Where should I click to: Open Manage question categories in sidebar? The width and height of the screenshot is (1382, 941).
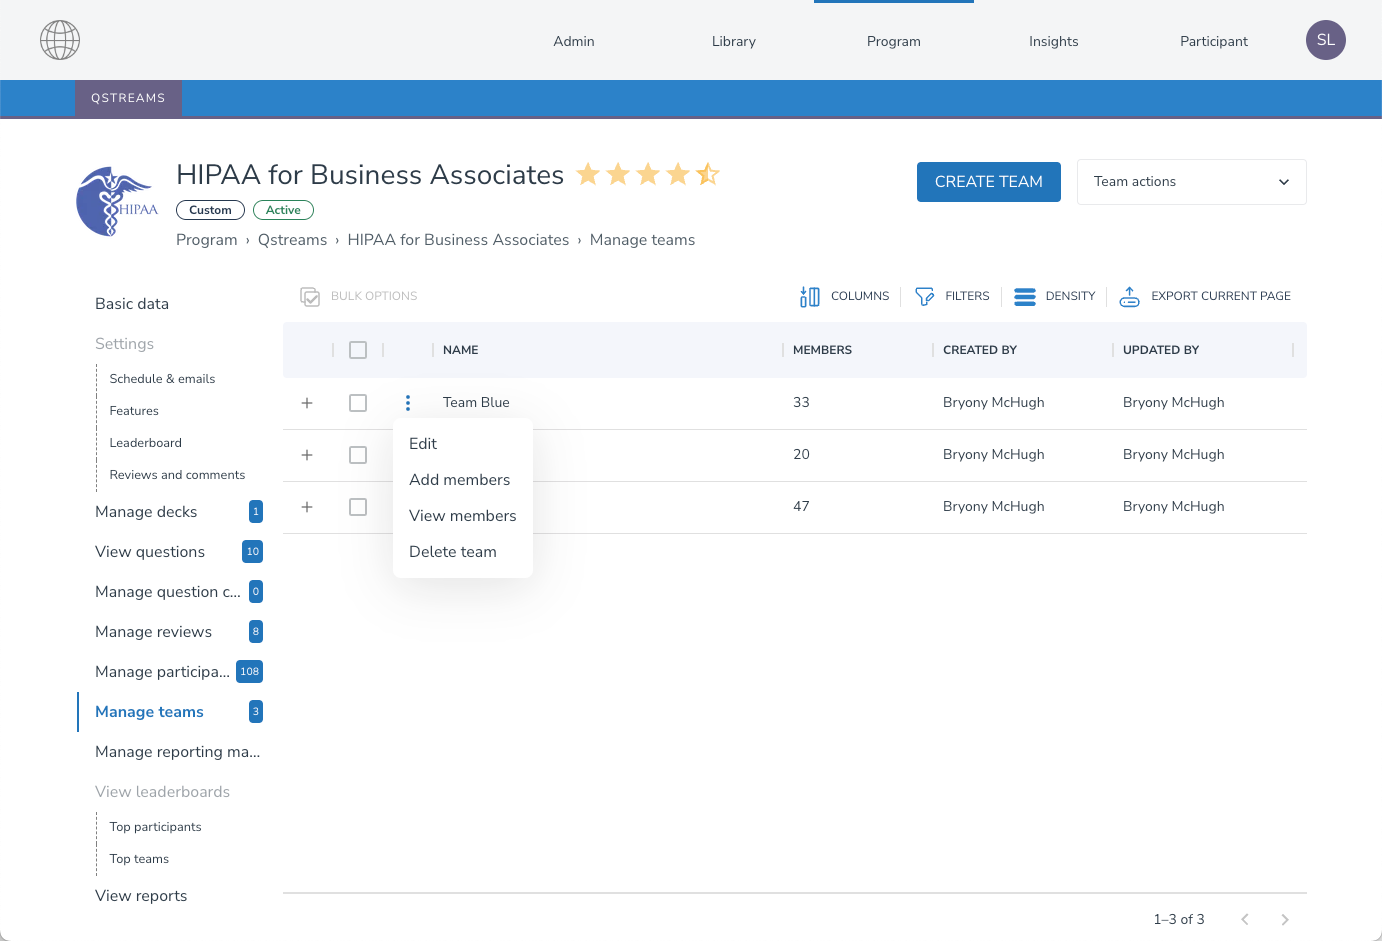click(168, 592)
